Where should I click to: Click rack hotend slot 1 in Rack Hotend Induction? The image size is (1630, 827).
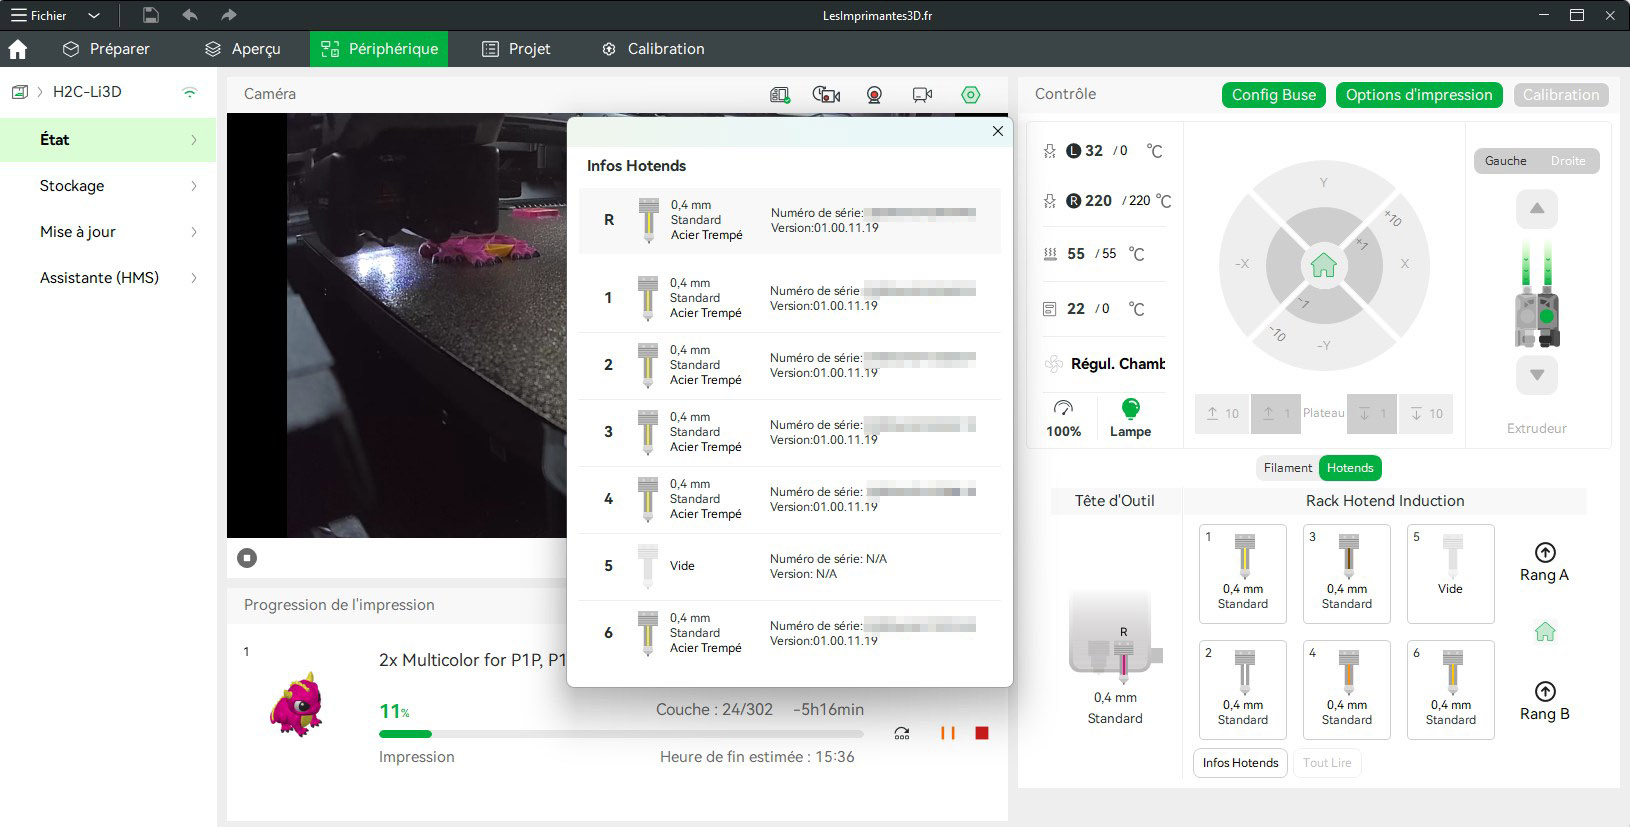click(x=1242, y=574)
